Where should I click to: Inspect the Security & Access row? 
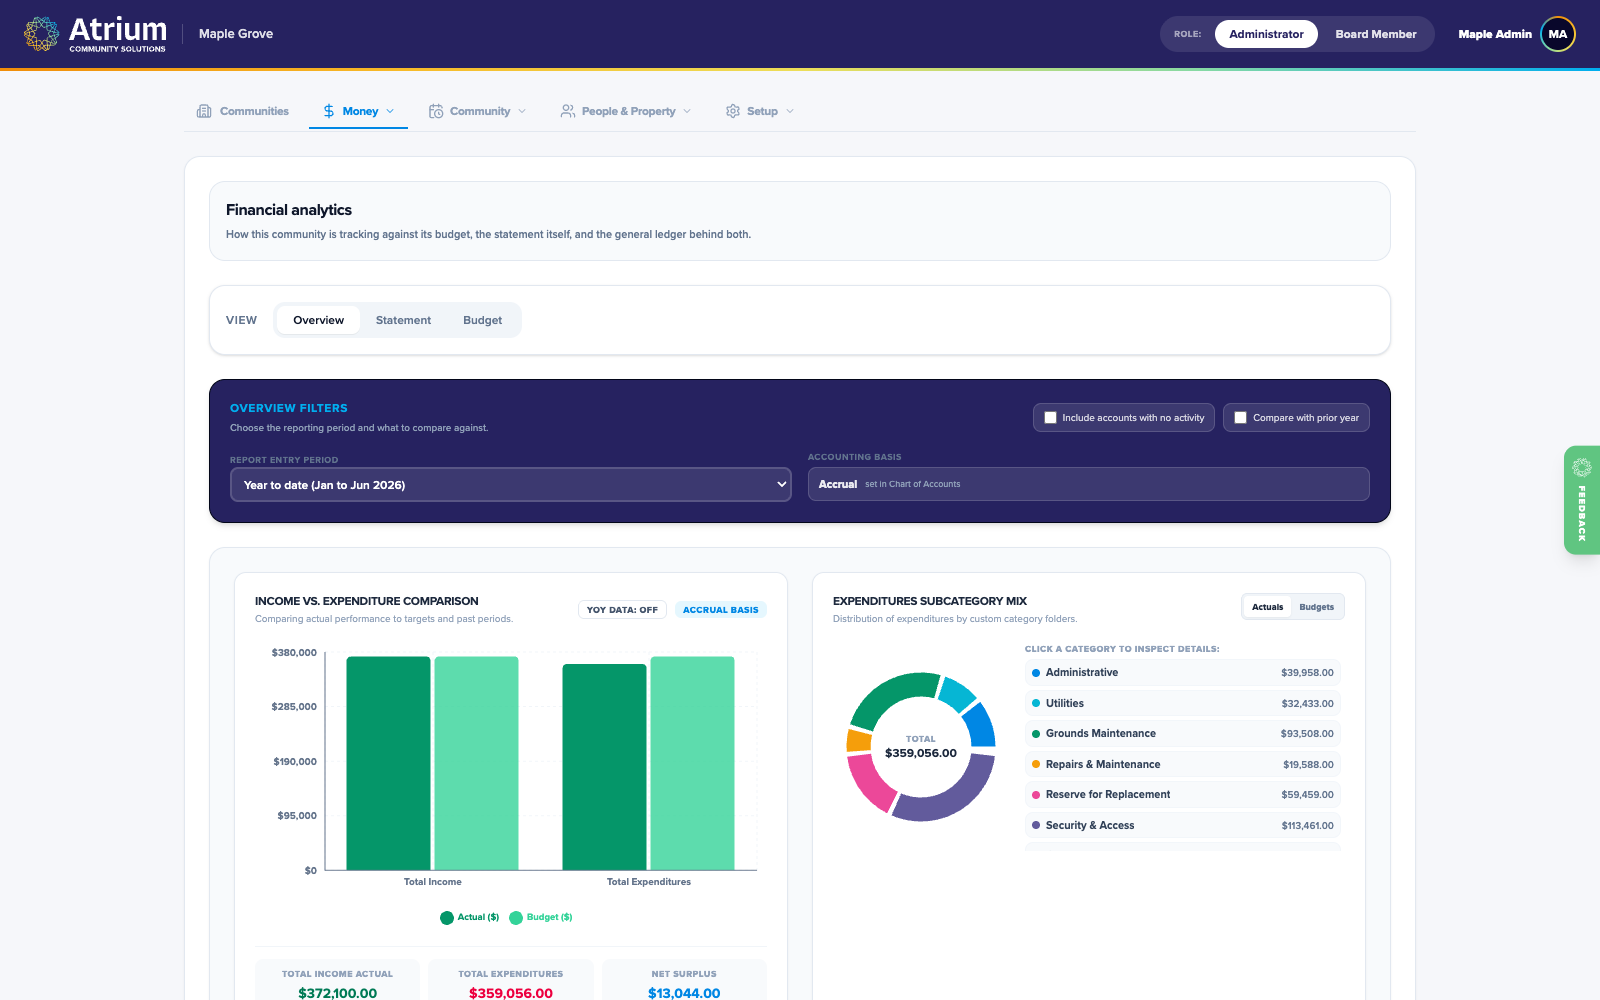(1183, 825)
